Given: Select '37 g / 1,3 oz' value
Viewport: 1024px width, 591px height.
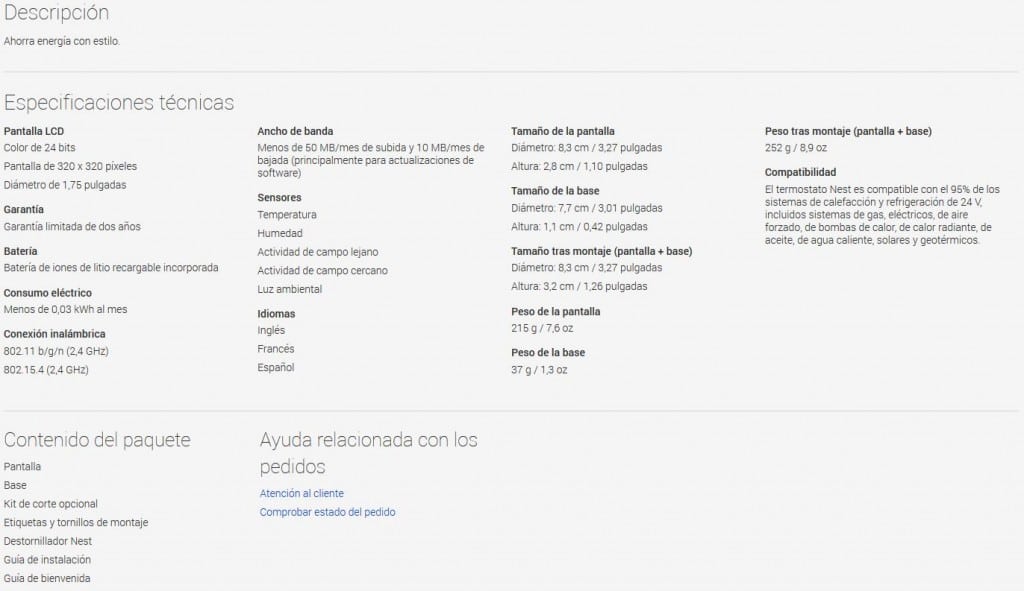Looking at the screenshot, I should [539, 370].
